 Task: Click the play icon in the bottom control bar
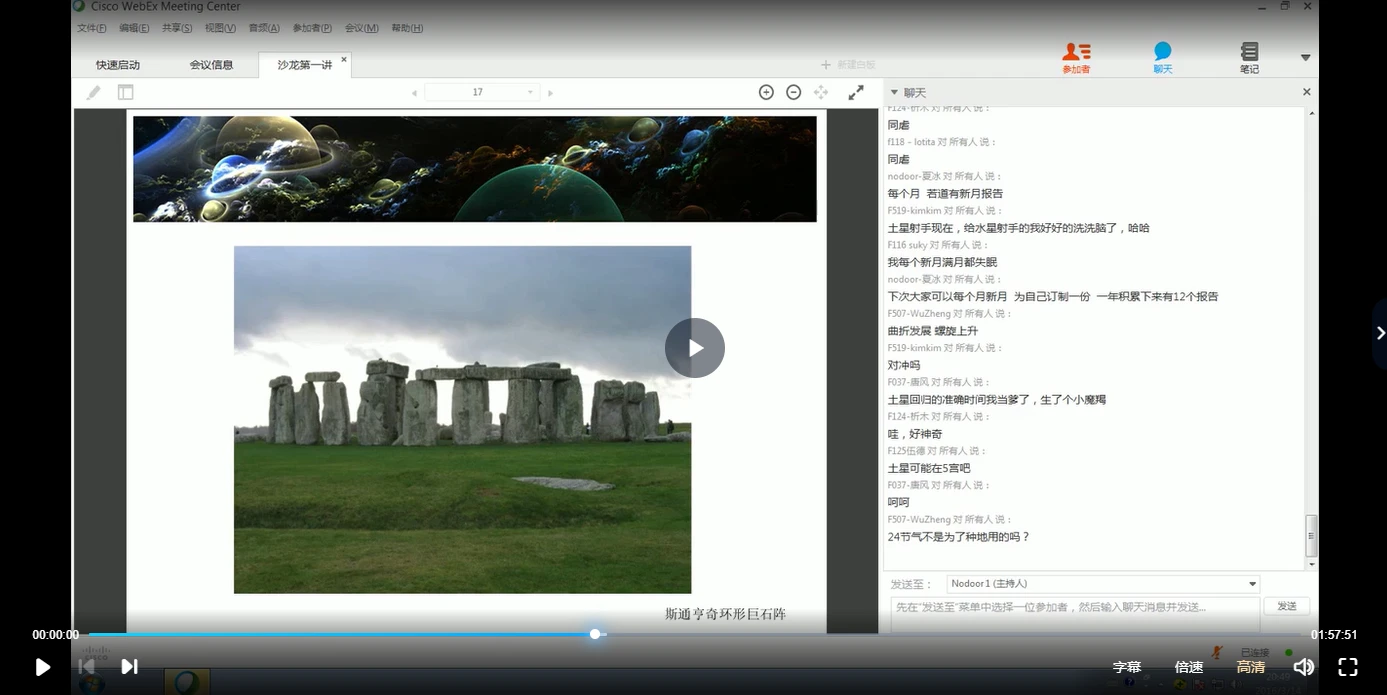click(42, 667)
